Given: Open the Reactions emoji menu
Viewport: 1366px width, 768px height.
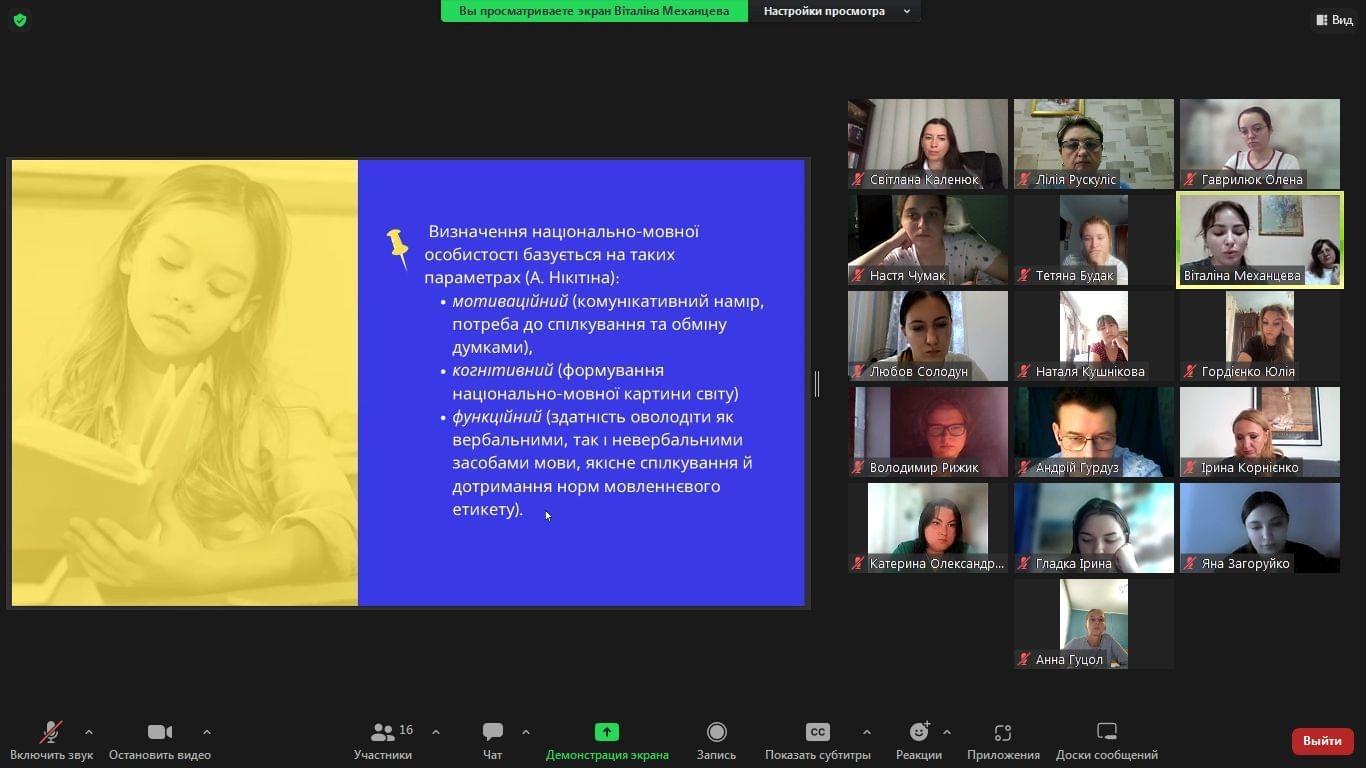Looking at the screenshot, I should (918, 733).
